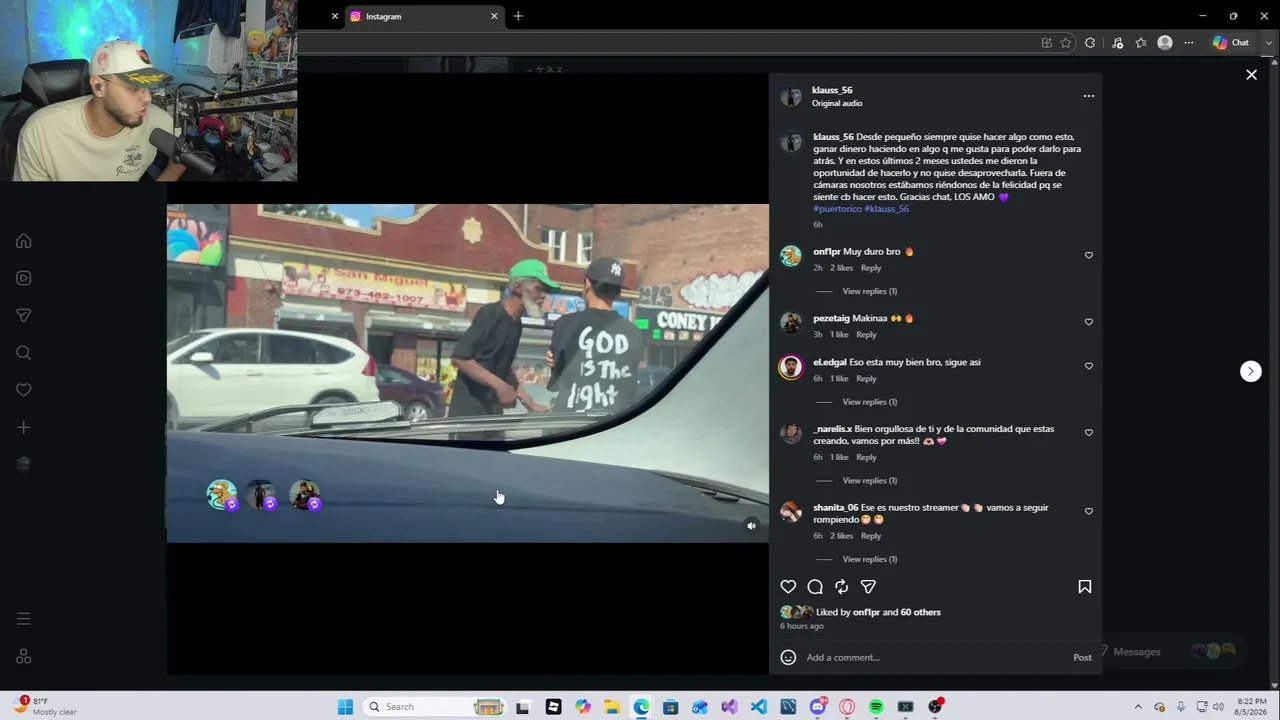1280x720 pixels.
Task: Open Copilot Chat in the browser toolbar
Action: [x=1231, y=43]
